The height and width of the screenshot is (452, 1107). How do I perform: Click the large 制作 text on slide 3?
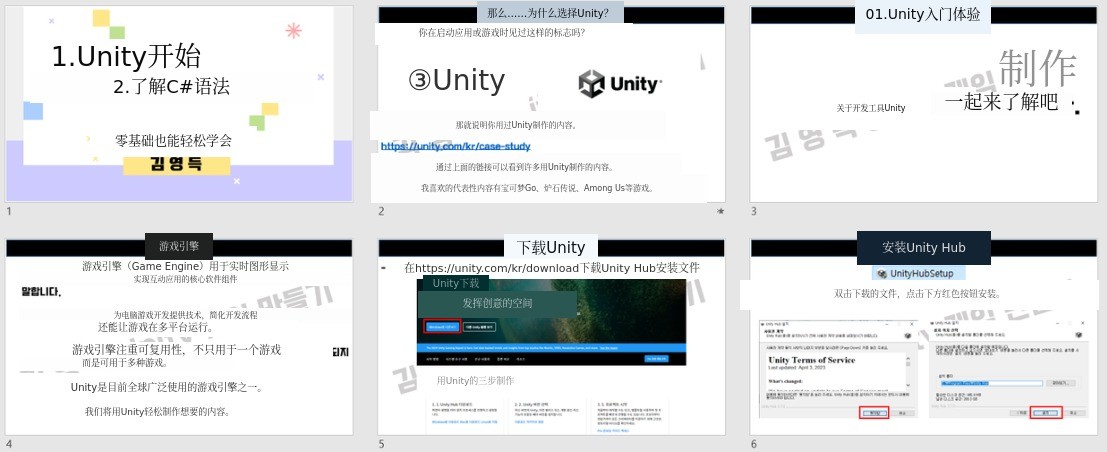(1037, 67)
